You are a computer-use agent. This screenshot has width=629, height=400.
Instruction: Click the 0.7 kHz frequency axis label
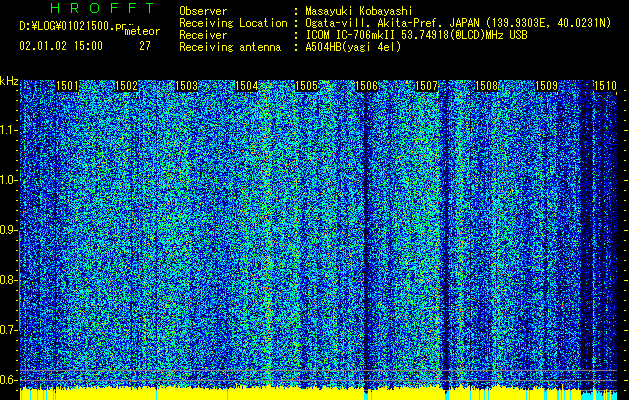pyautogui.click(x=8, y=330)
